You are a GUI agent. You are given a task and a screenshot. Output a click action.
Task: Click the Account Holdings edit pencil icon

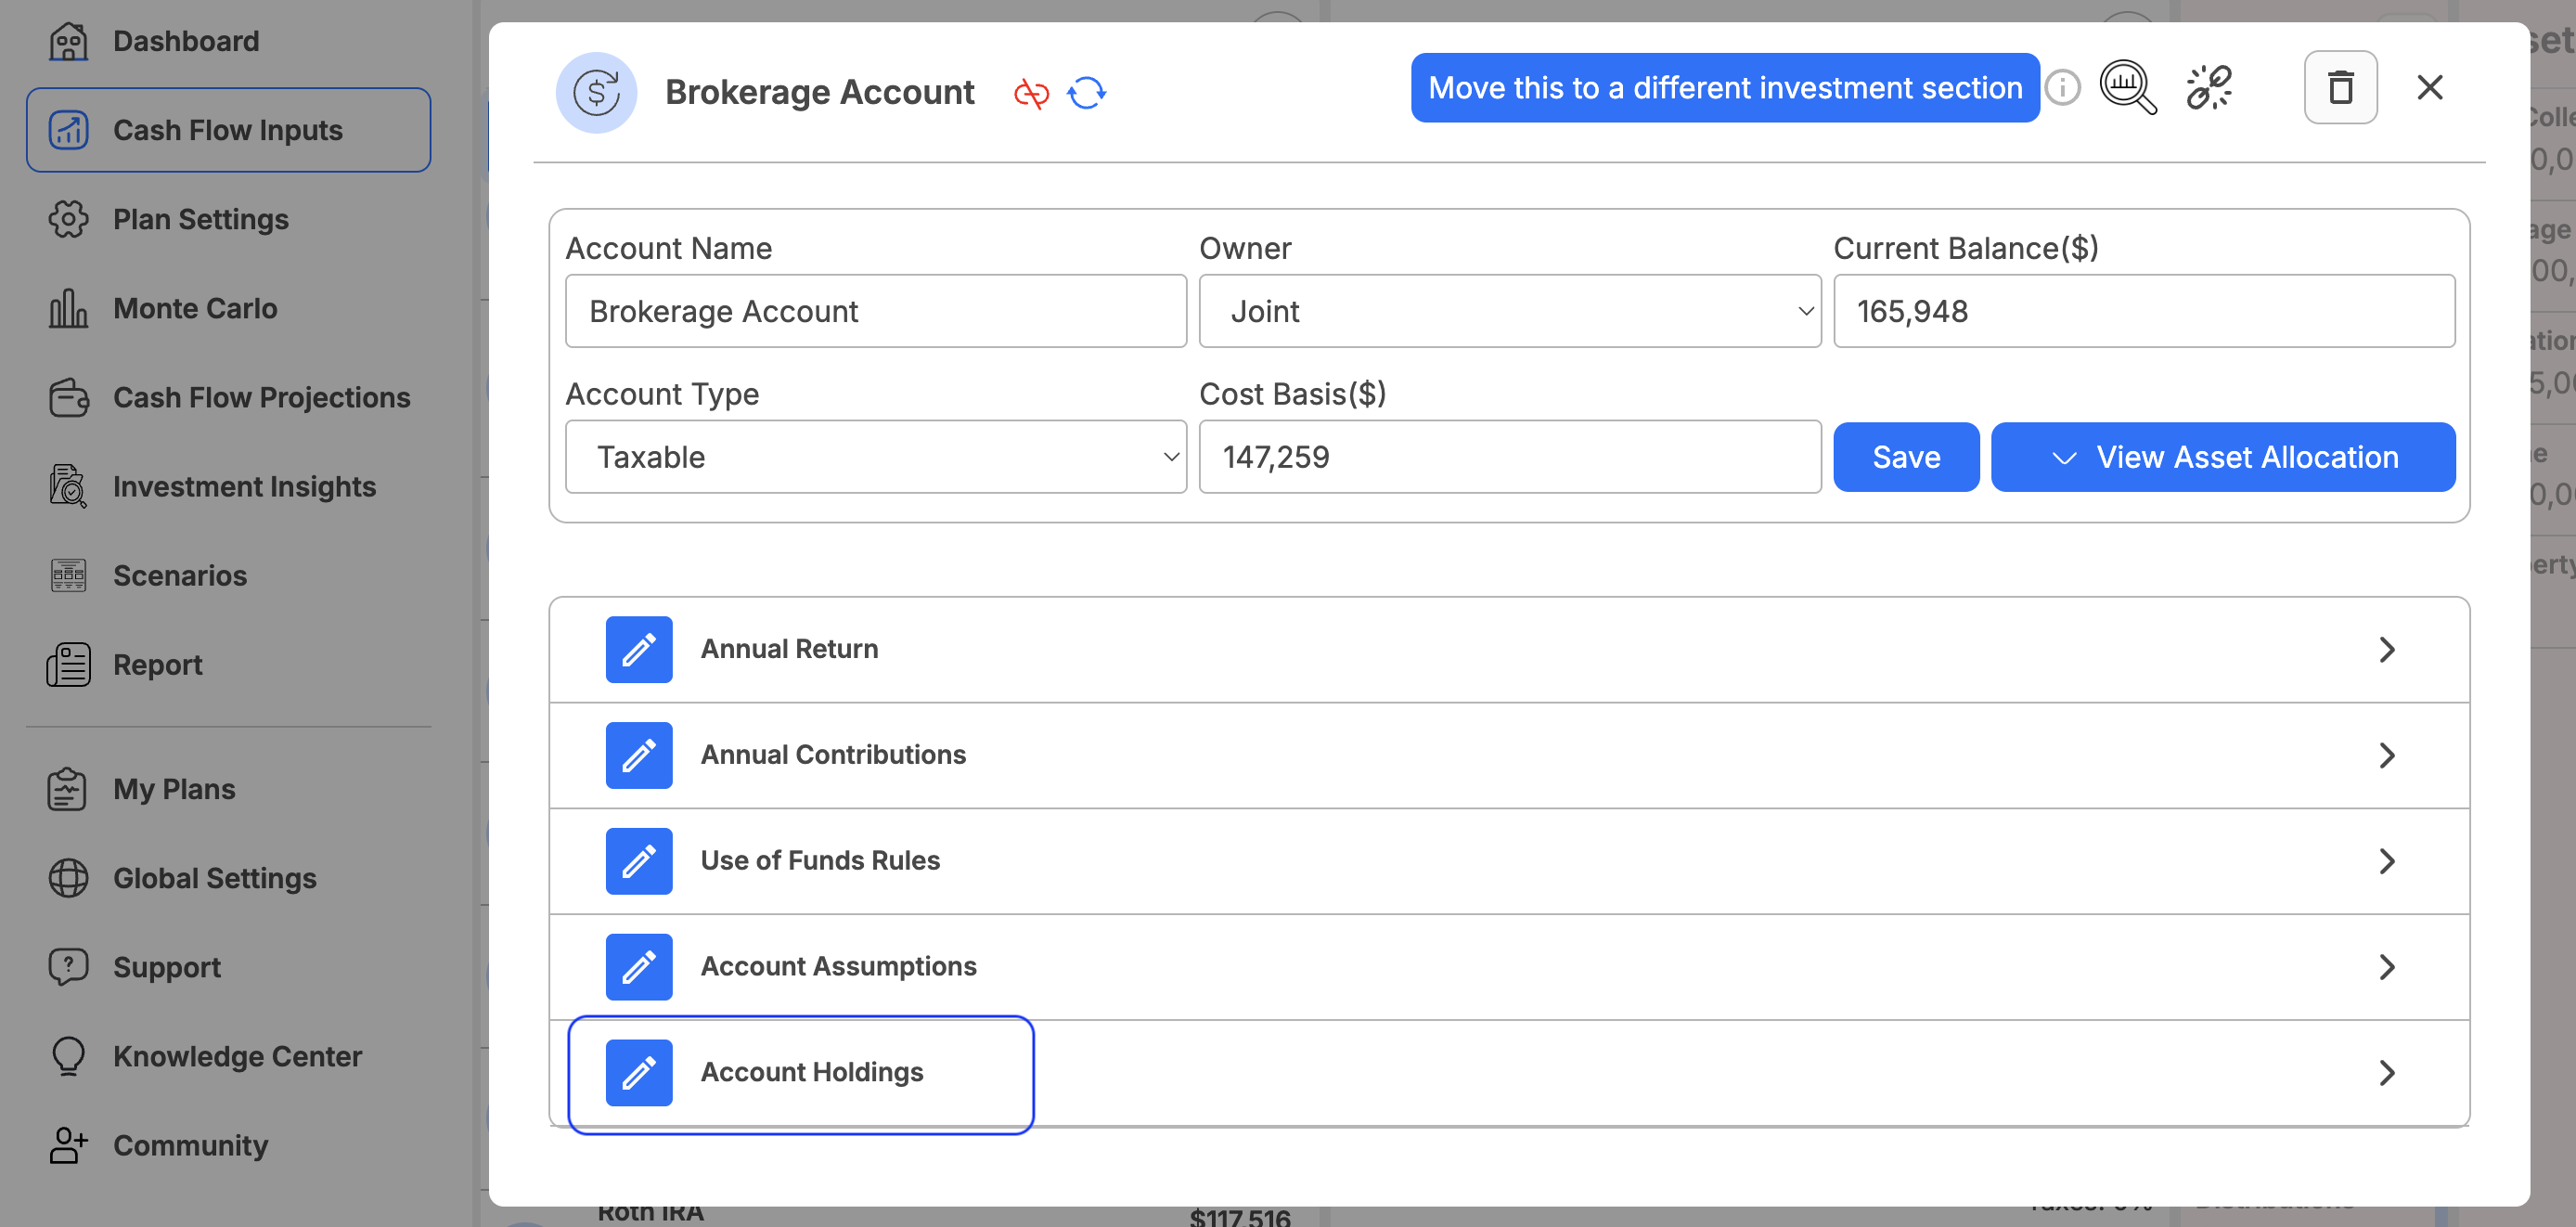pyautogui.click(x=639, y=1073)
